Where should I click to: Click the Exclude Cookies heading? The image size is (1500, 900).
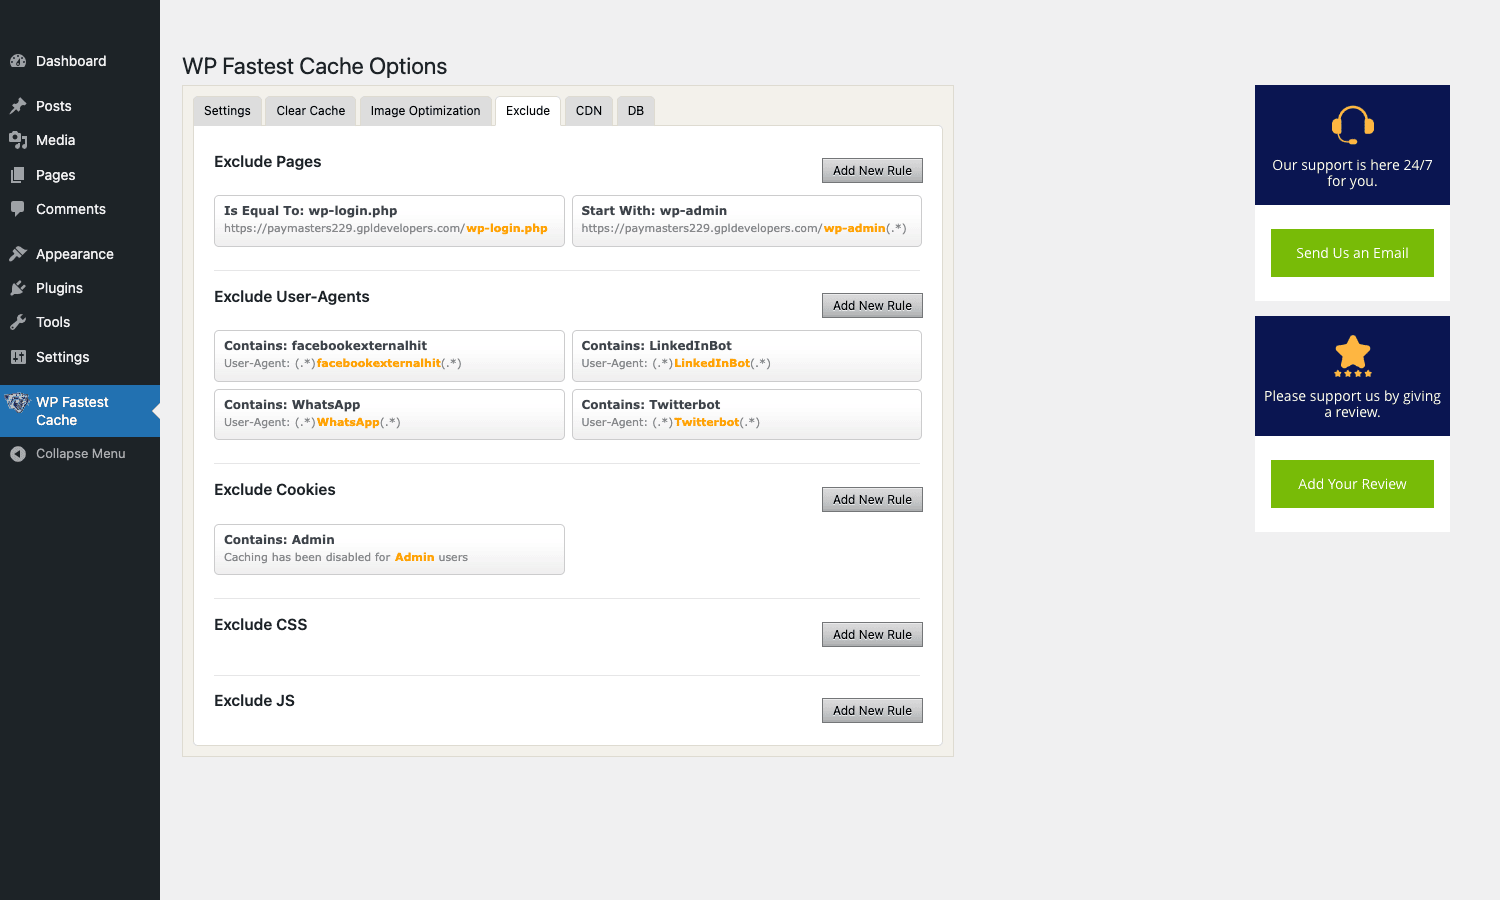[275, 490]
